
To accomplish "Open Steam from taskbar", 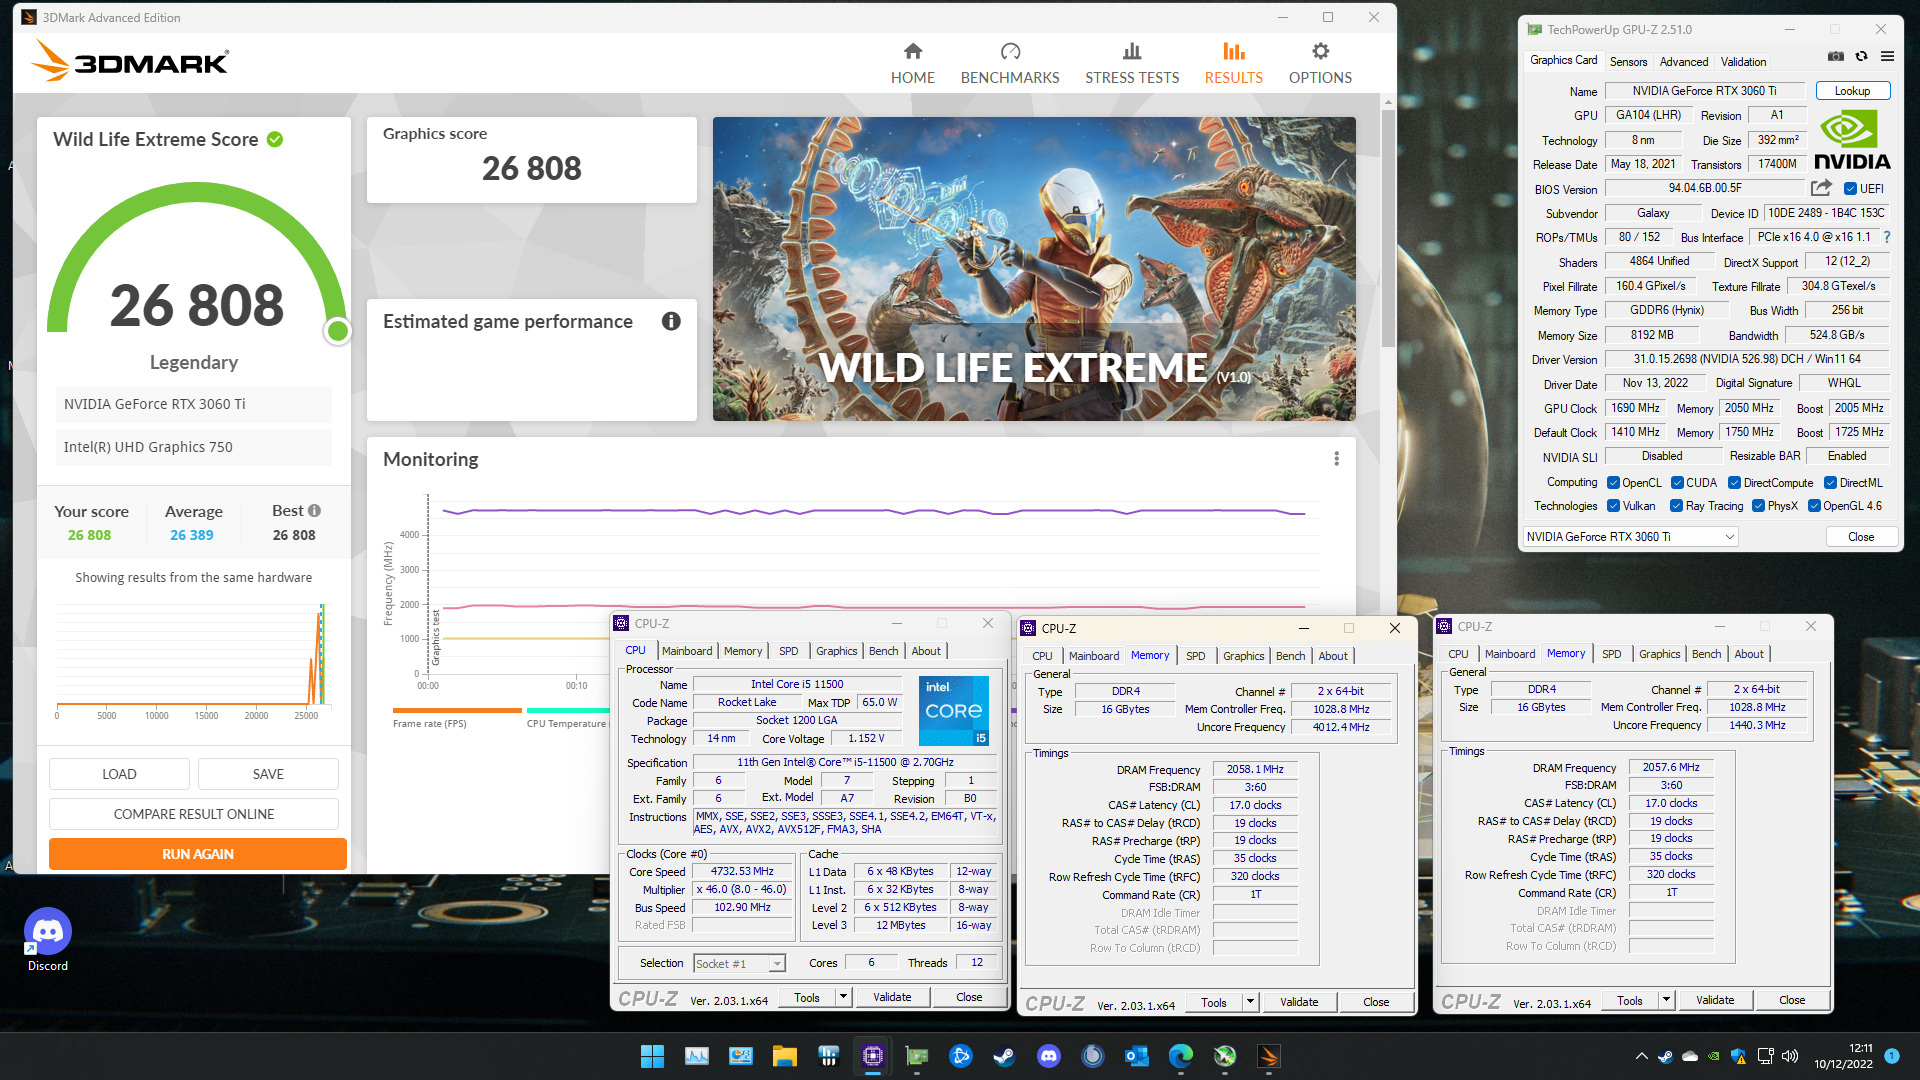I will coord(1004,1056).
